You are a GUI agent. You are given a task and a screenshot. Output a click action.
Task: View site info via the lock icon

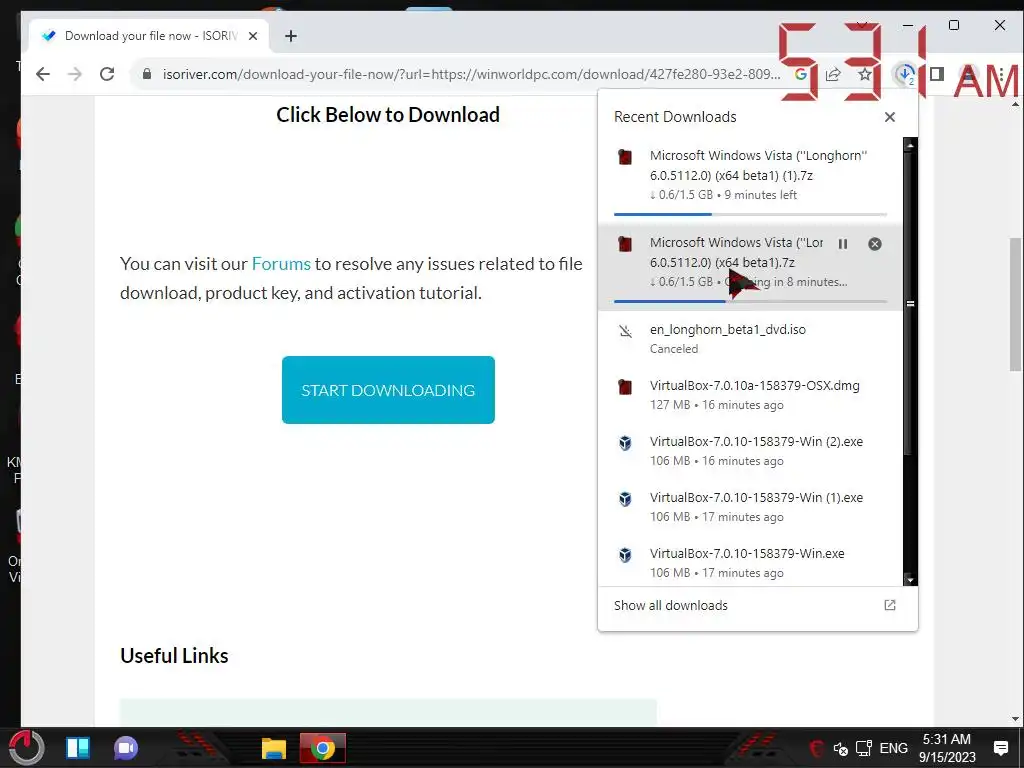(147, 74)
